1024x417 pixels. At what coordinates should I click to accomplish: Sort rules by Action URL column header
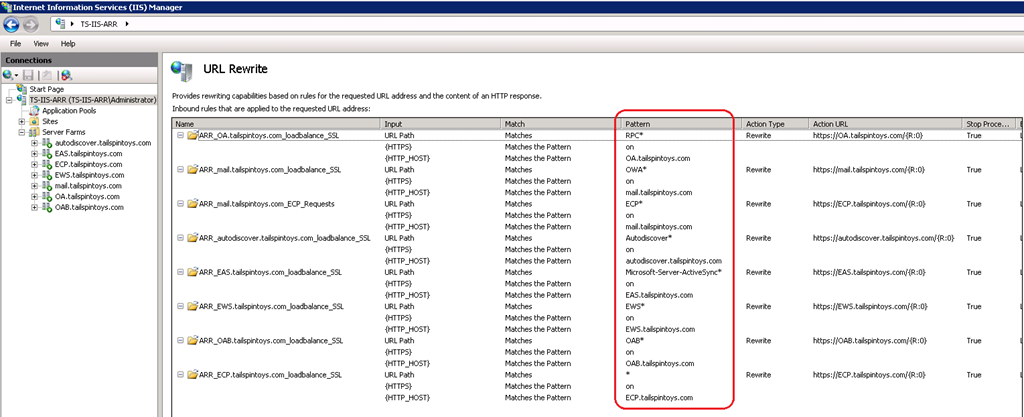885,124
